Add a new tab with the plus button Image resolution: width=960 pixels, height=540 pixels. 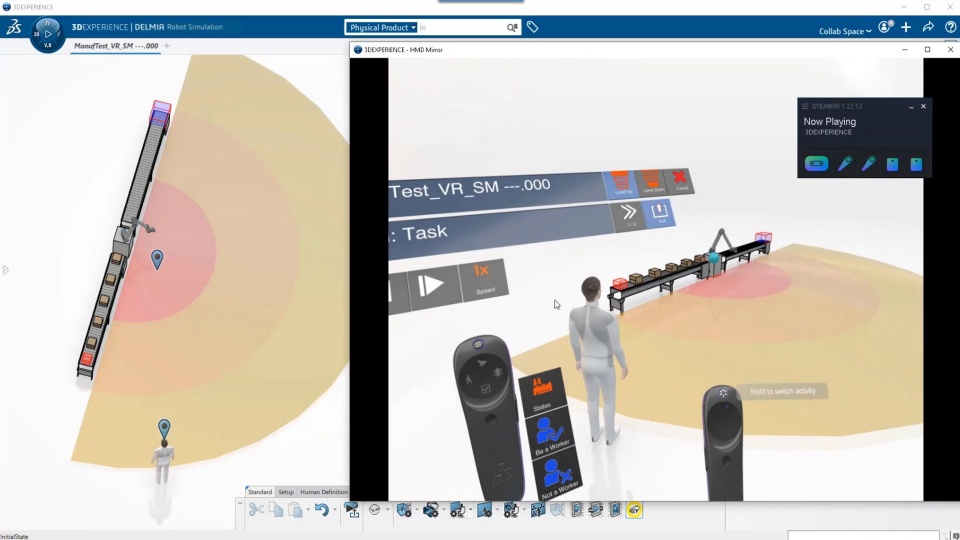point(167,46)
